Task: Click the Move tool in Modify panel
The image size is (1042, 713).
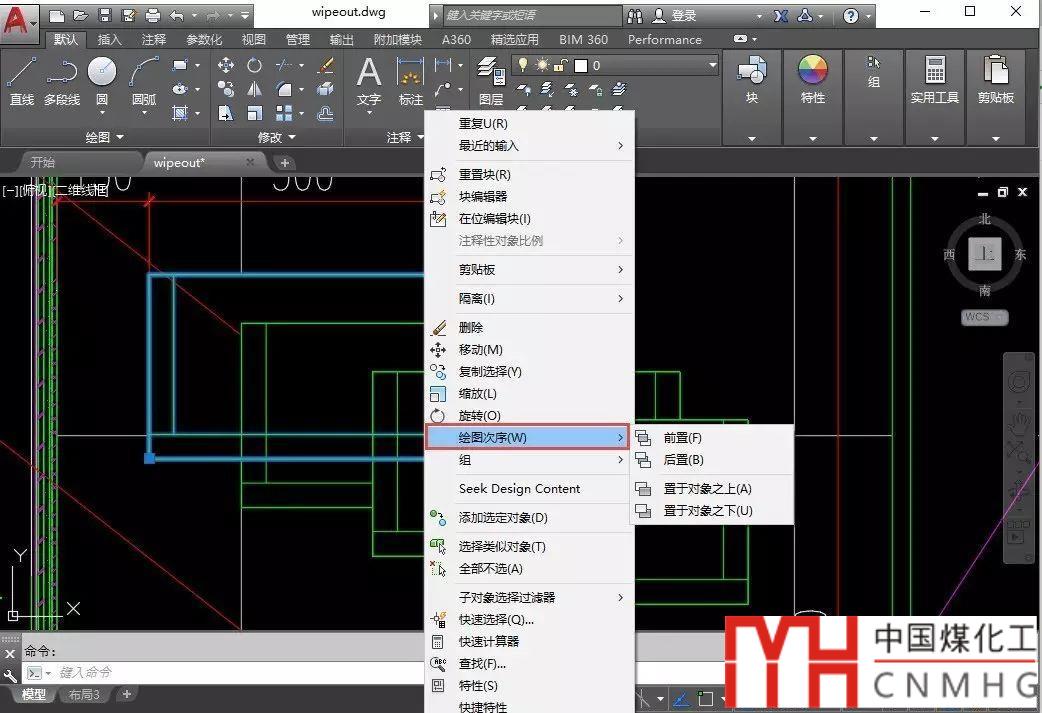Action: tap(226, 65)
